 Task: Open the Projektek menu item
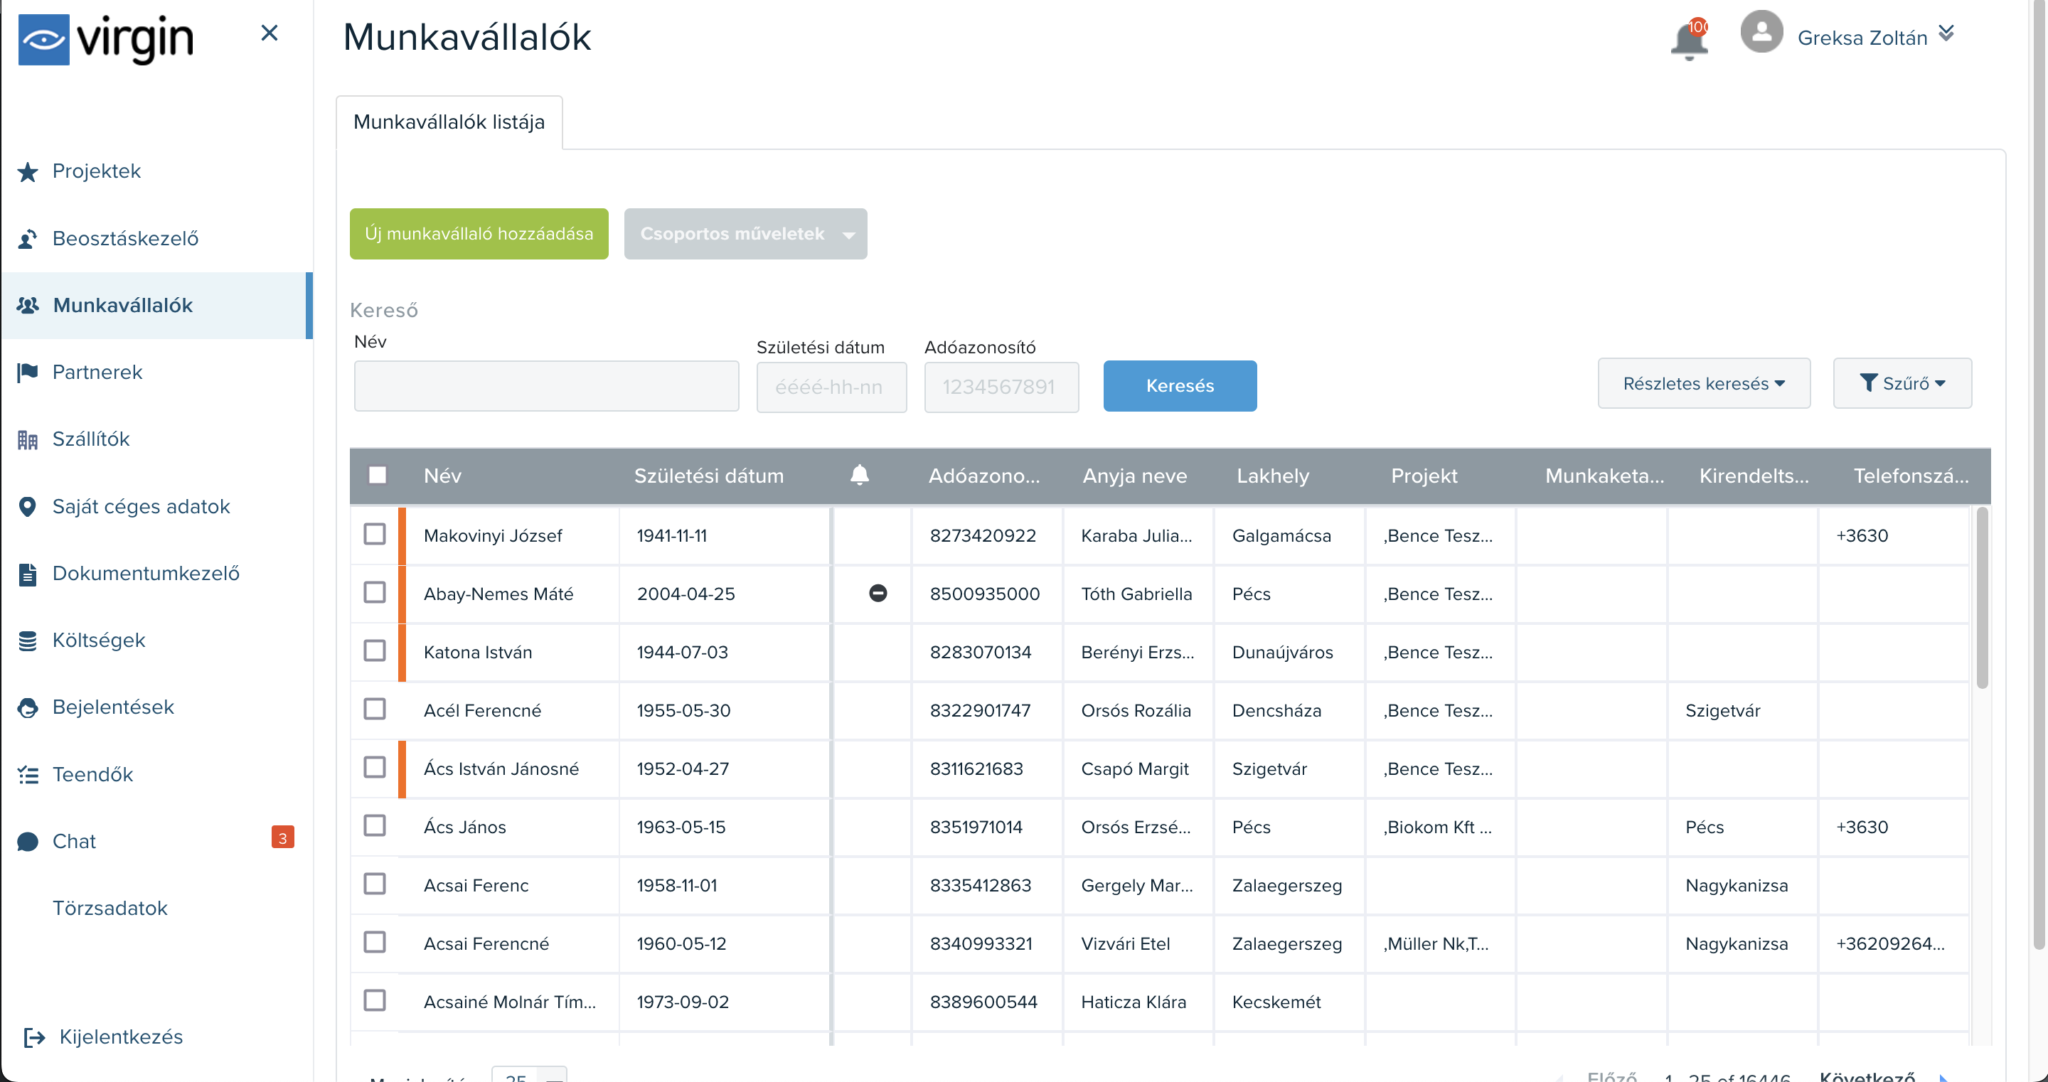pyautogui.click(x=96, y=171)
